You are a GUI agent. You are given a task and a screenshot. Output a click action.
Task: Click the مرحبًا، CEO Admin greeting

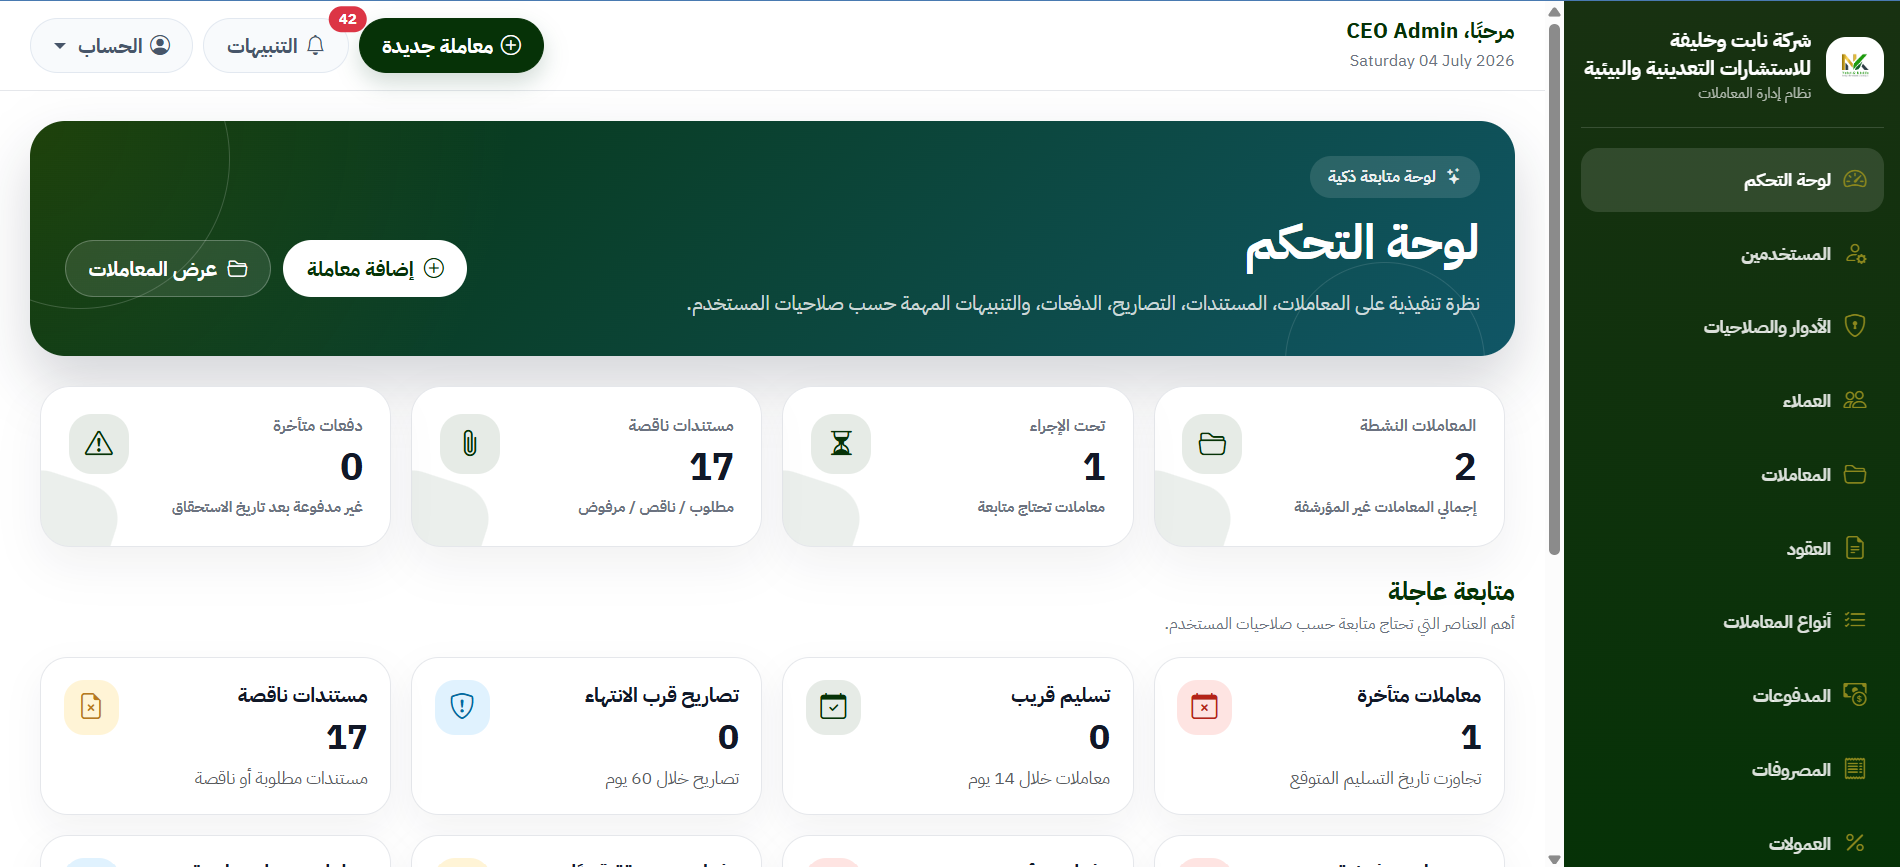(x=1430, y=31)
